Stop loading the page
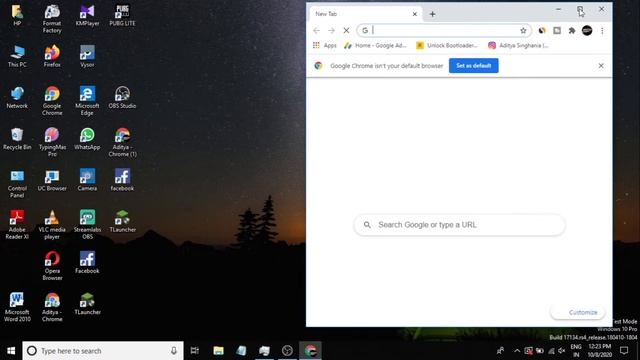Viewport: 640px width, 360px height. point(346,31)
